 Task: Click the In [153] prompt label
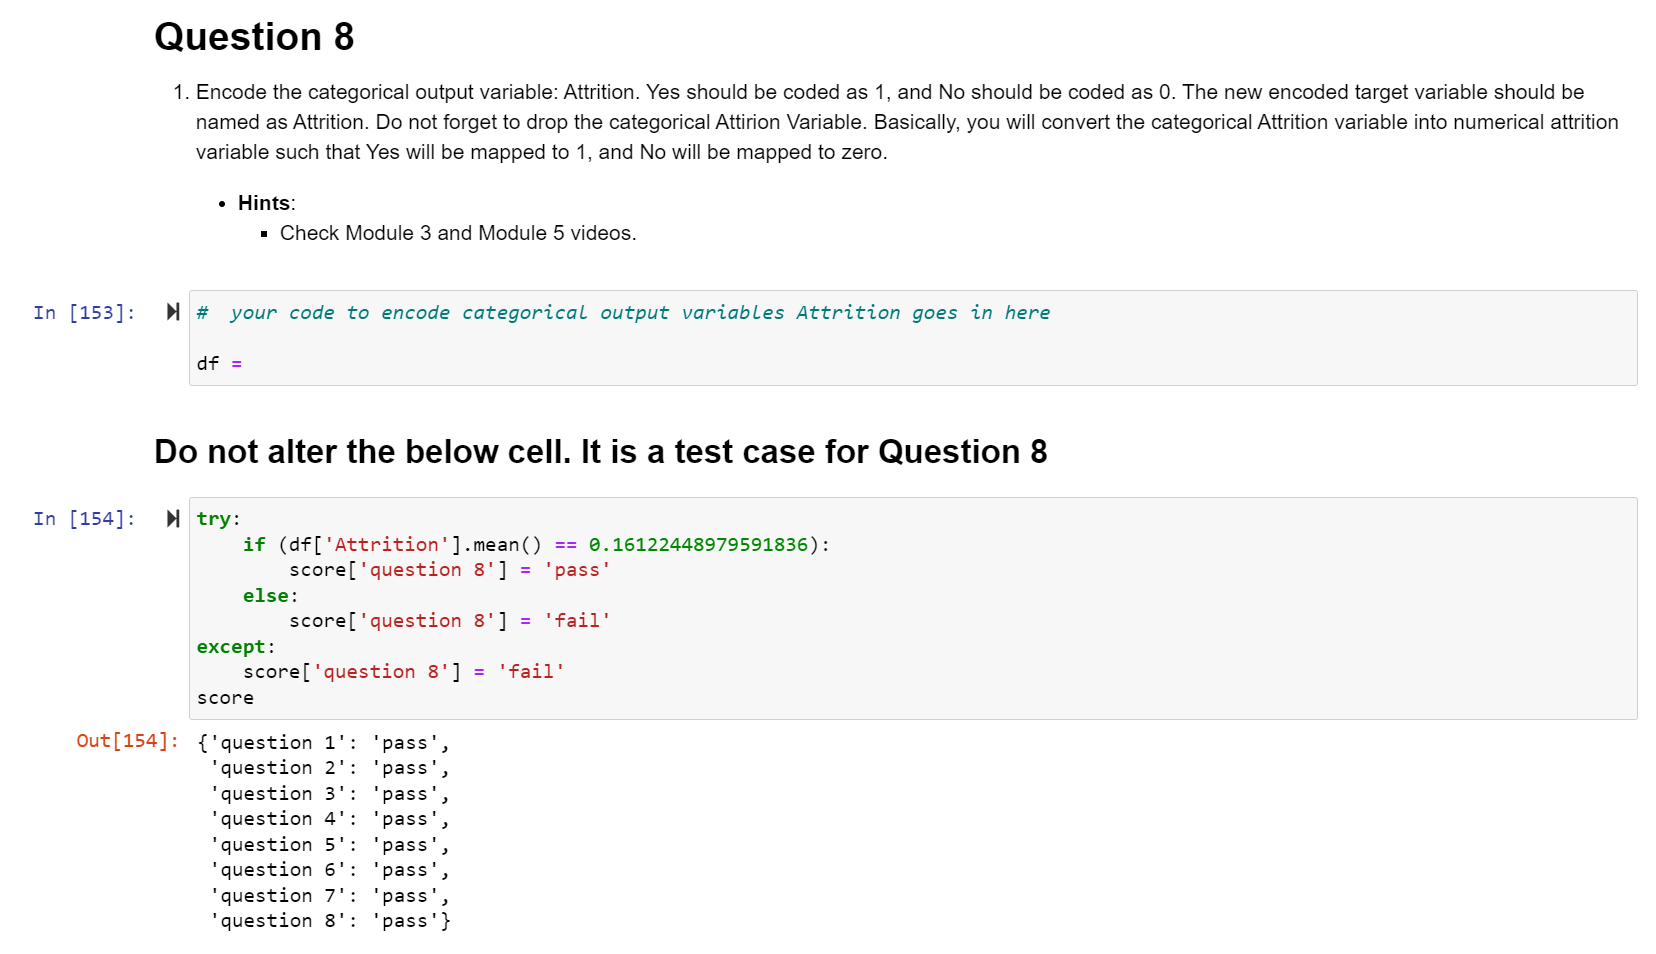84,313
